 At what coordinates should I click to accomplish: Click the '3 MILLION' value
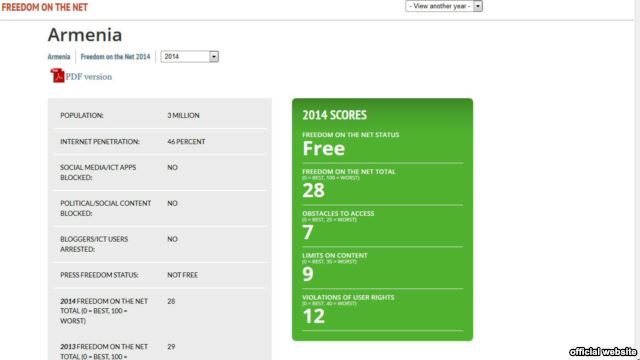coord(183,116)
